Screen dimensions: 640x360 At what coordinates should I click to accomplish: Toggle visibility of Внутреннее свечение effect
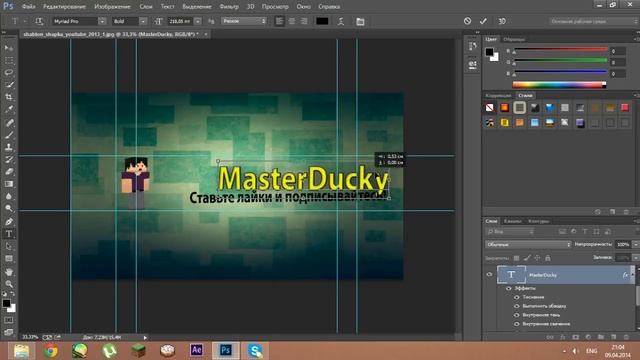click(517, 324)
